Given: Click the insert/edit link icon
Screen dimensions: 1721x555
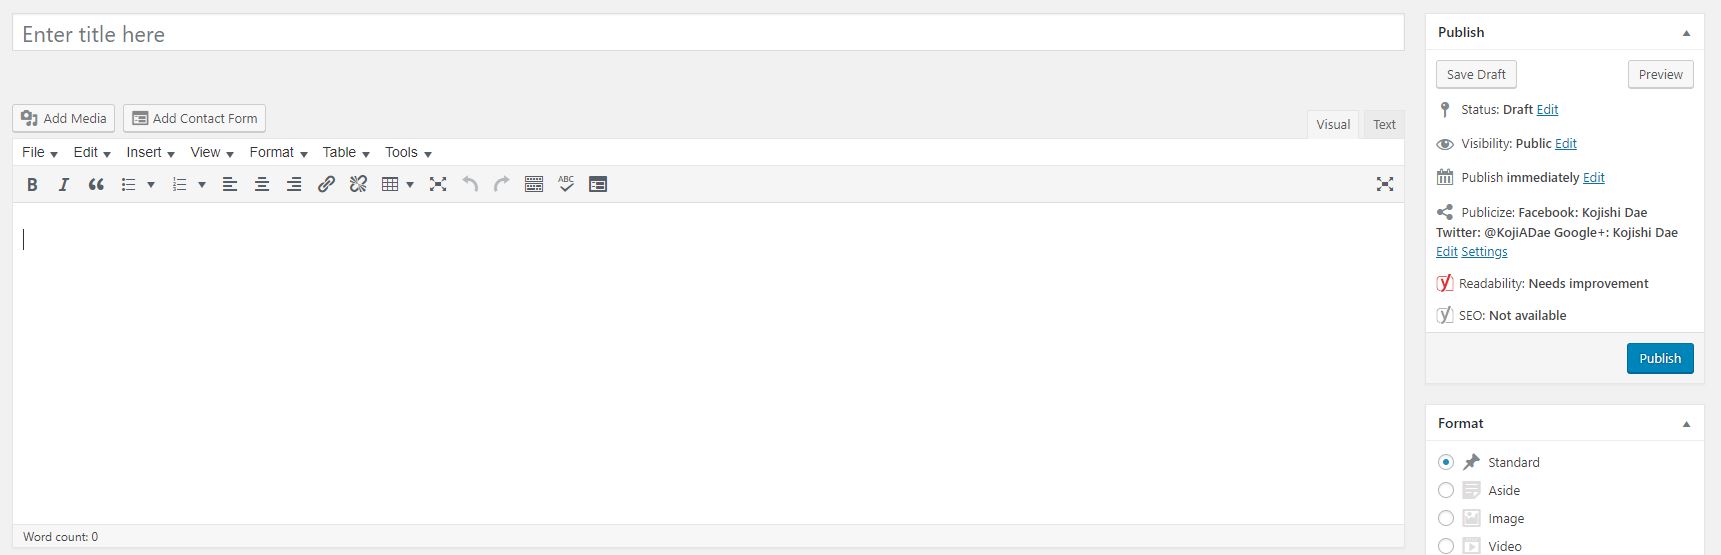Looking at the screenshot, I should coord(326,184).
